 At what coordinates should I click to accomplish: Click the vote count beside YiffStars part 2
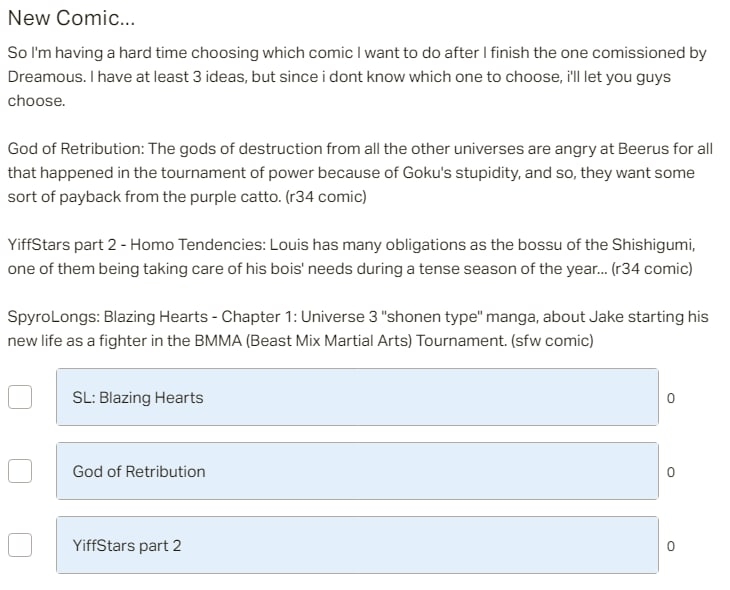pos(670,546)
